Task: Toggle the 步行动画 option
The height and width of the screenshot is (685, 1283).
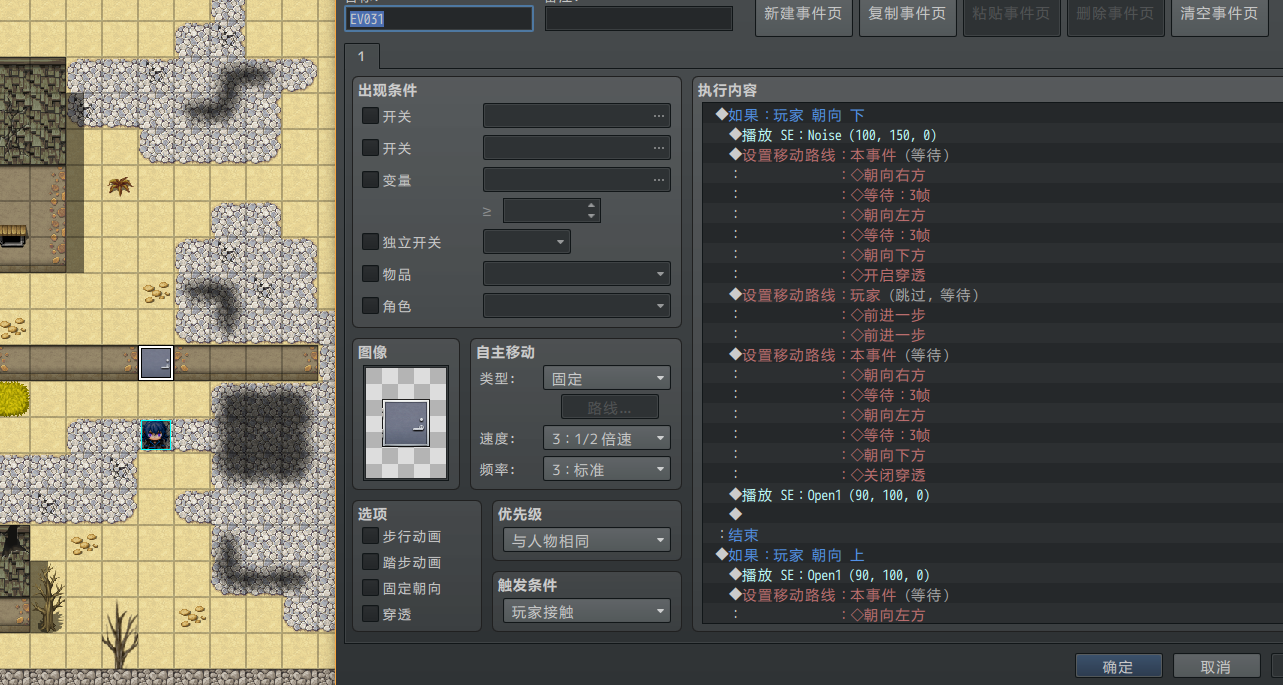Action: coord(370,536)
